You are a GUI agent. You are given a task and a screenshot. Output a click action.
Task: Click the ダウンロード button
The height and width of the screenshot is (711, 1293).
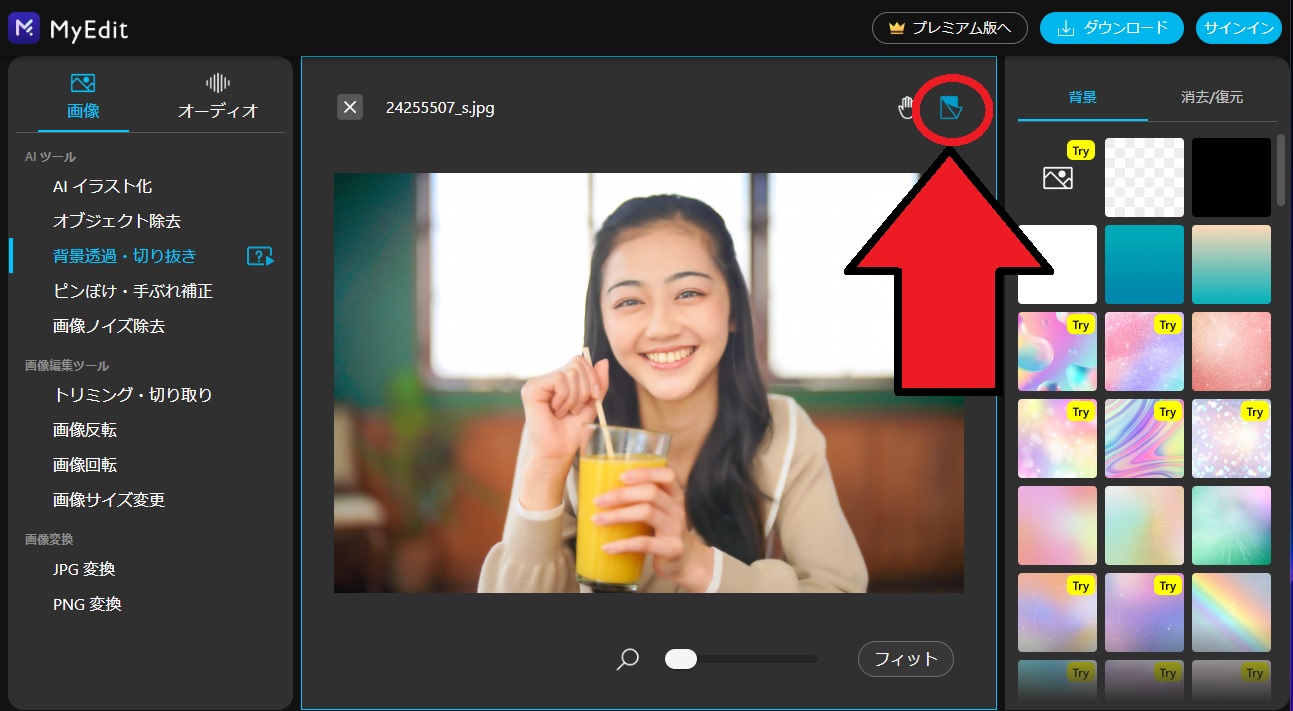tap(1112, 28)
